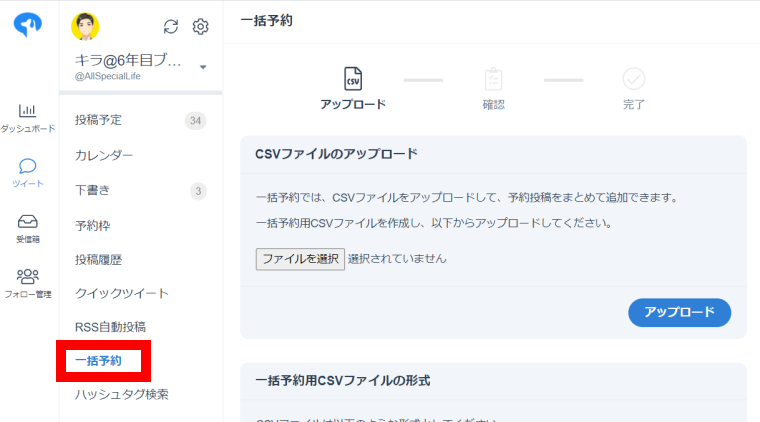
Task: Click the profile avatar picture
Action: coord(86,27)
